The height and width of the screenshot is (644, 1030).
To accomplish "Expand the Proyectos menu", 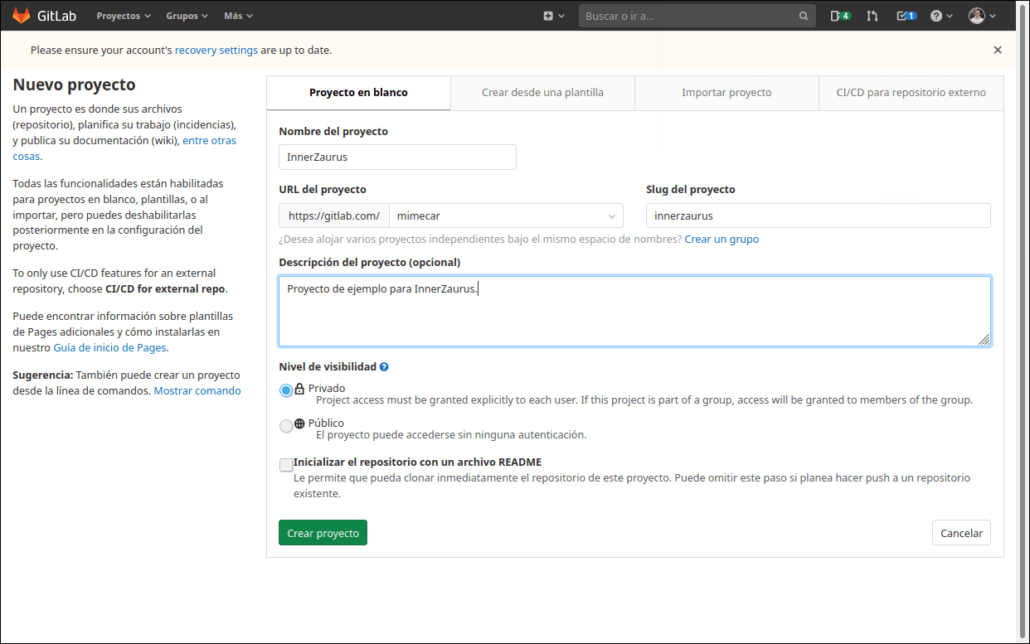I will tap(123, 16).
